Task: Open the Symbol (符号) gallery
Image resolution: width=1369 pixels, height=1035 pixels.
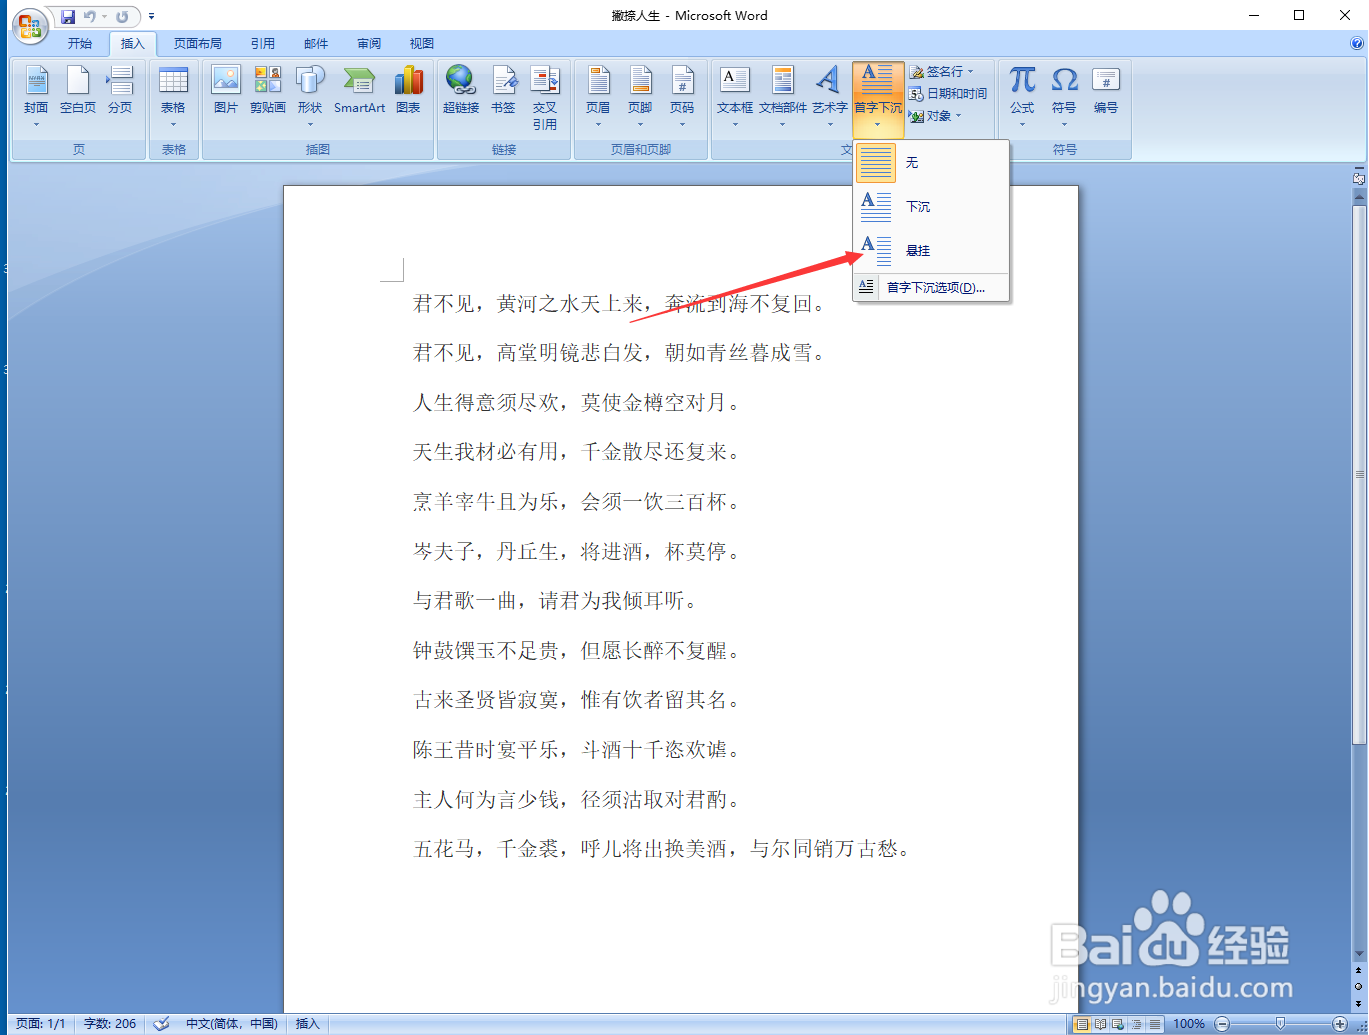Action: pos(1063,93)
